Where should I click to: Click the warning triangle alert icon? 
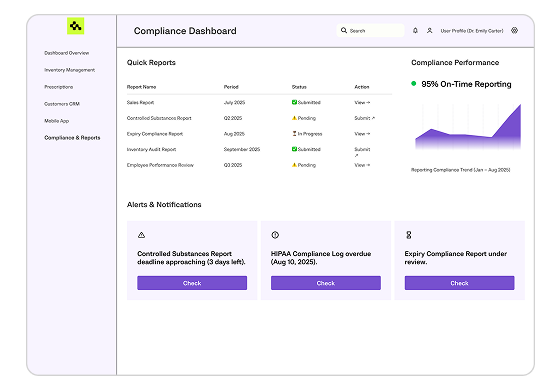141,235
